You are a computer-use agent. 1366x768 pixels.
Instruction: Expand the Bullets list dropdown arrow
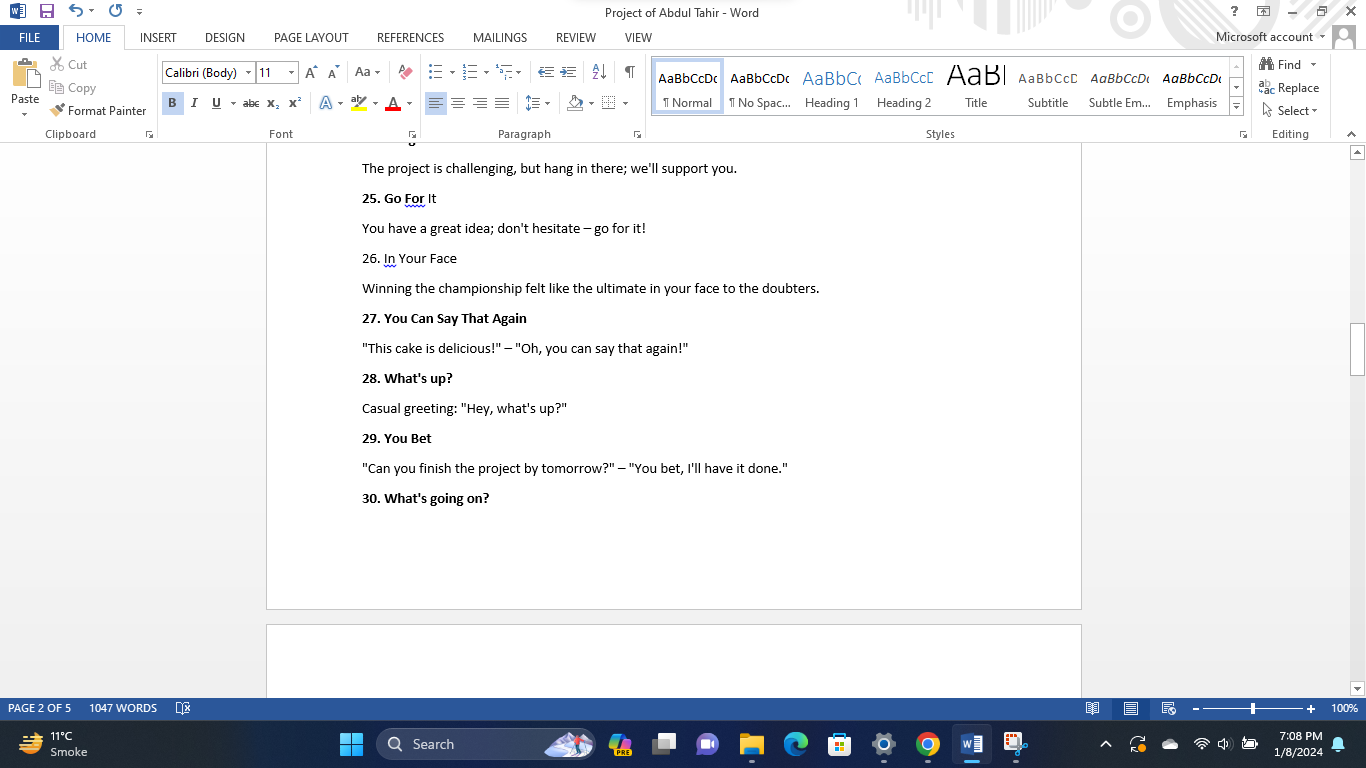[x=452, y=72]
